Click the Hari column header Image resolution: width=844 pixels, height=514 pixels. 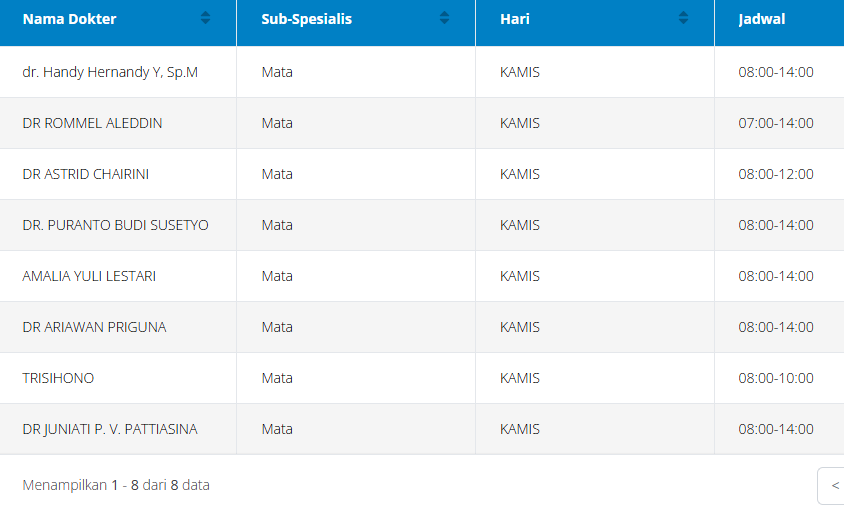tap(515, 19)
